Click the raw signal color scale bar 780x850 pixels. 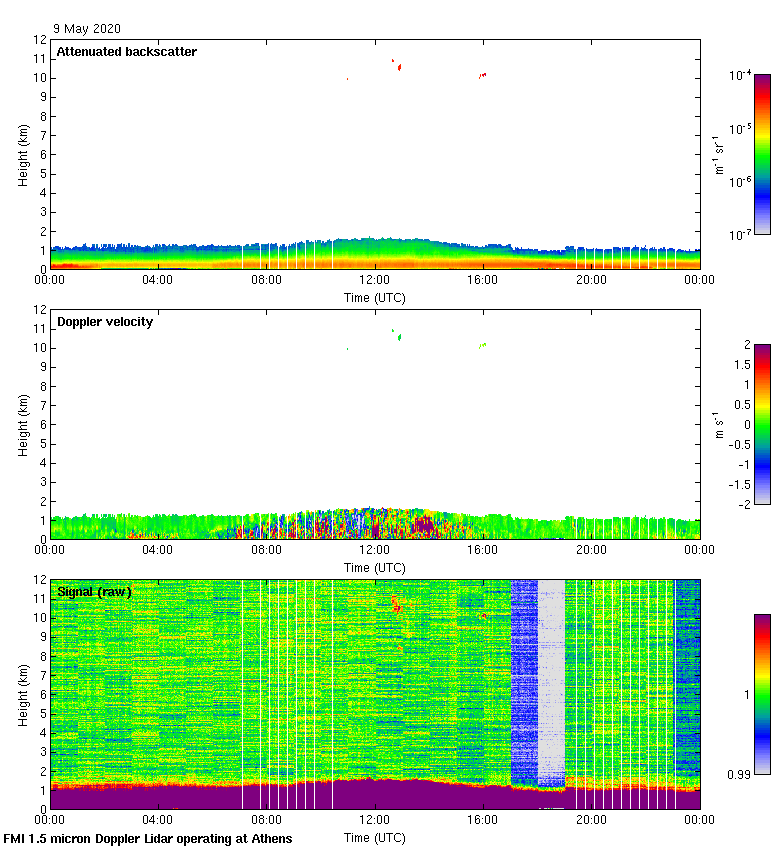[762, 694]
